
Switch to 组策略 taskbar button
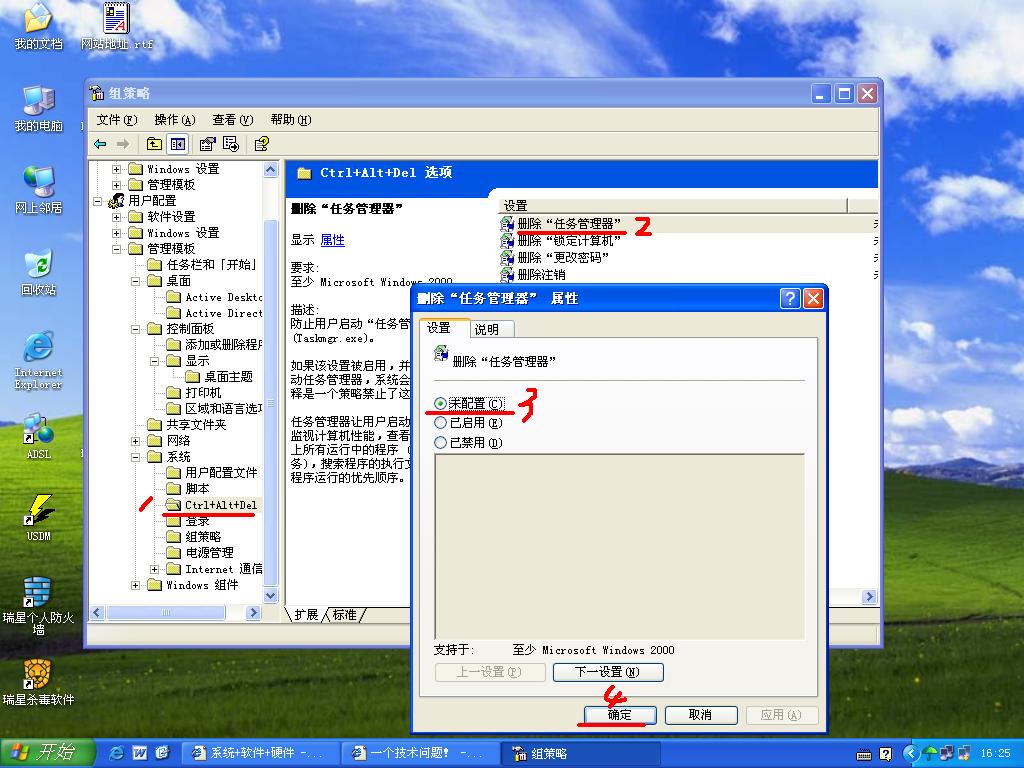581,754
